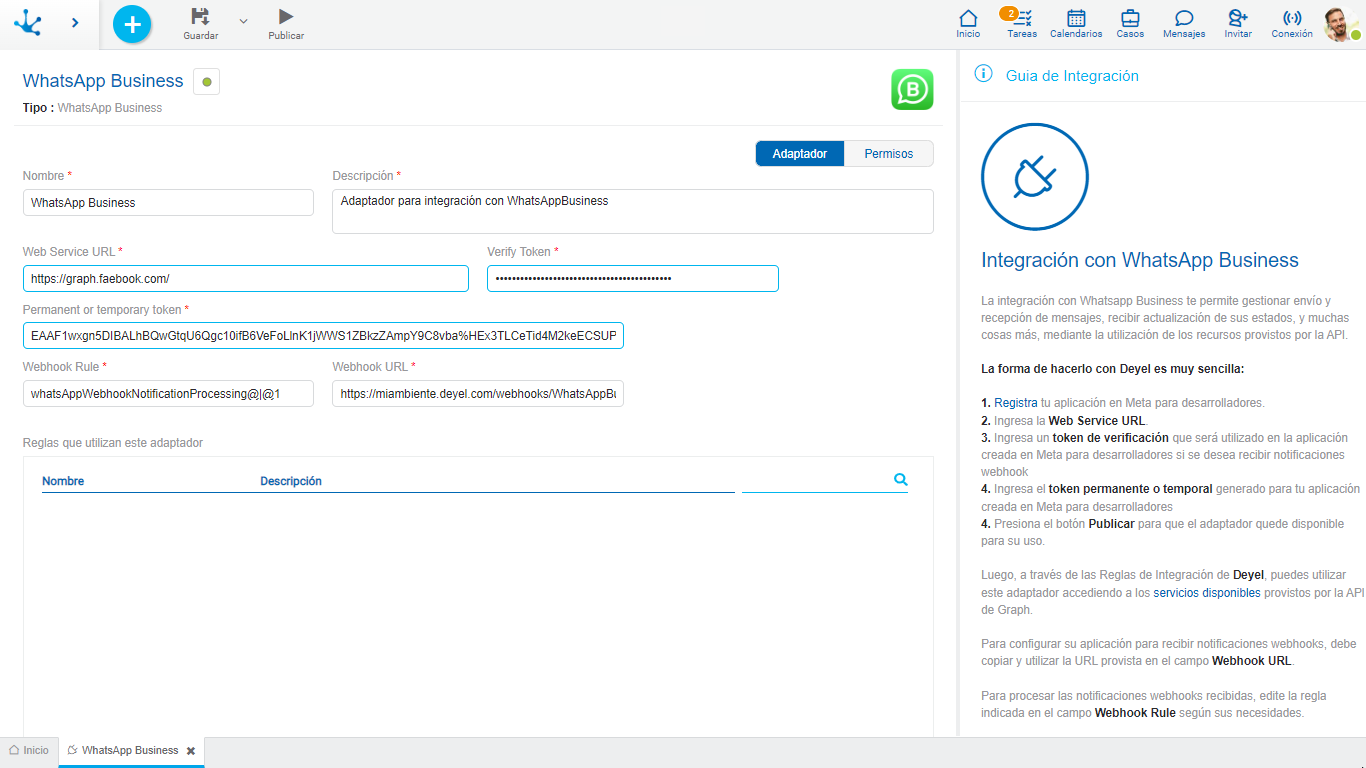1366x768 pixels.
Task: Sort by Descripción column header
Action: 291,481
